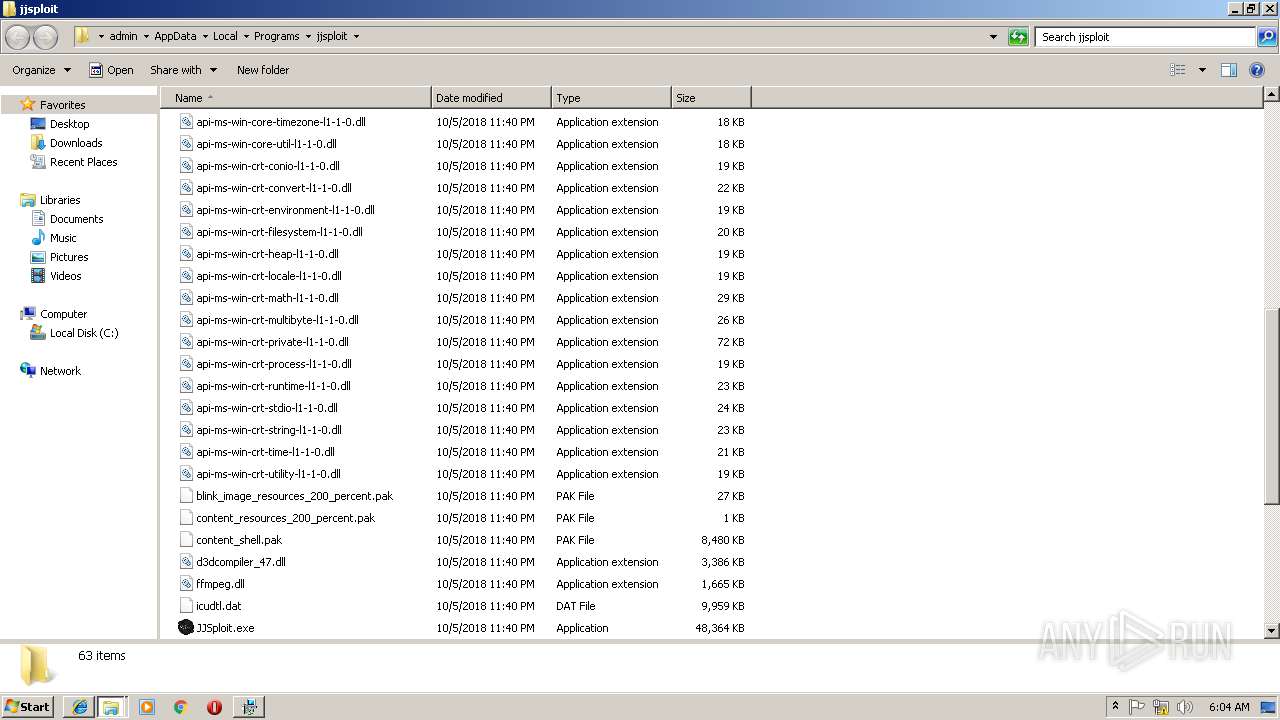
Task: Open the Organize dropdown menu
Action: click(x=41, y=70)
